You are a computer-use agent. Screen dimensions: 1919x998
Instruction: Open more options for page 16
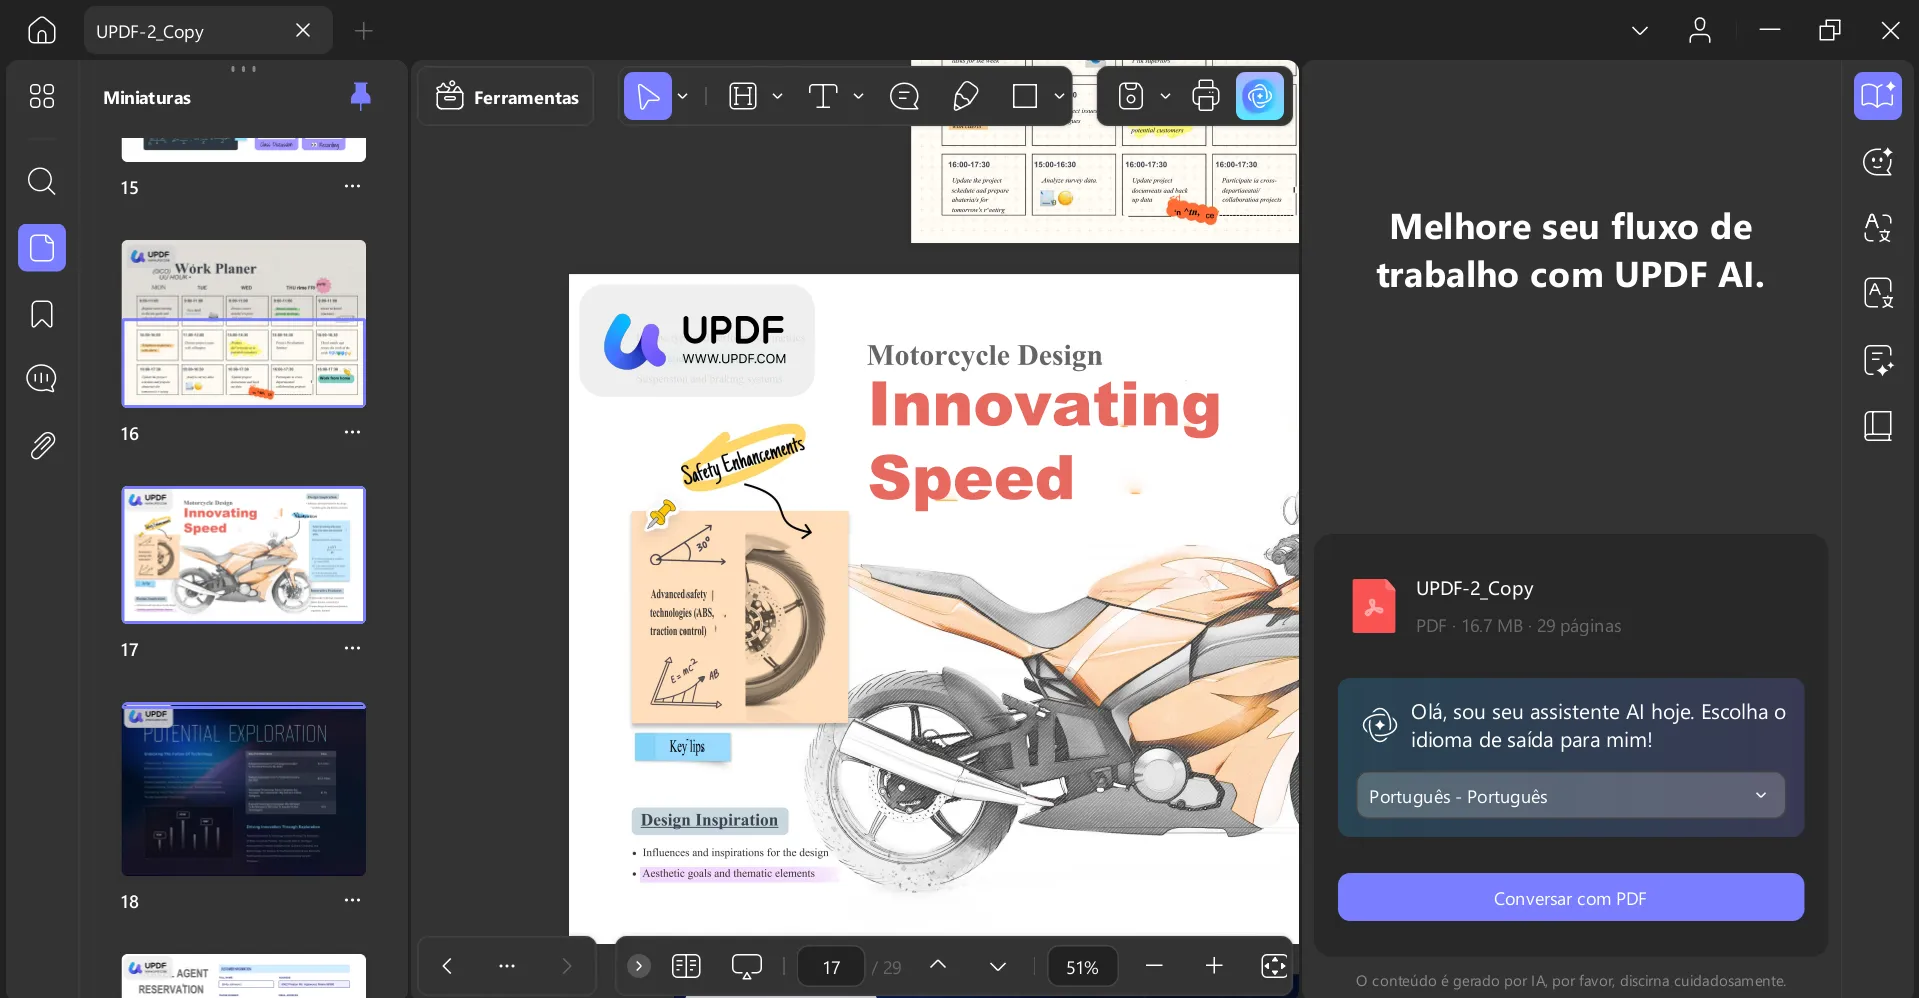[x=352, y=433]
